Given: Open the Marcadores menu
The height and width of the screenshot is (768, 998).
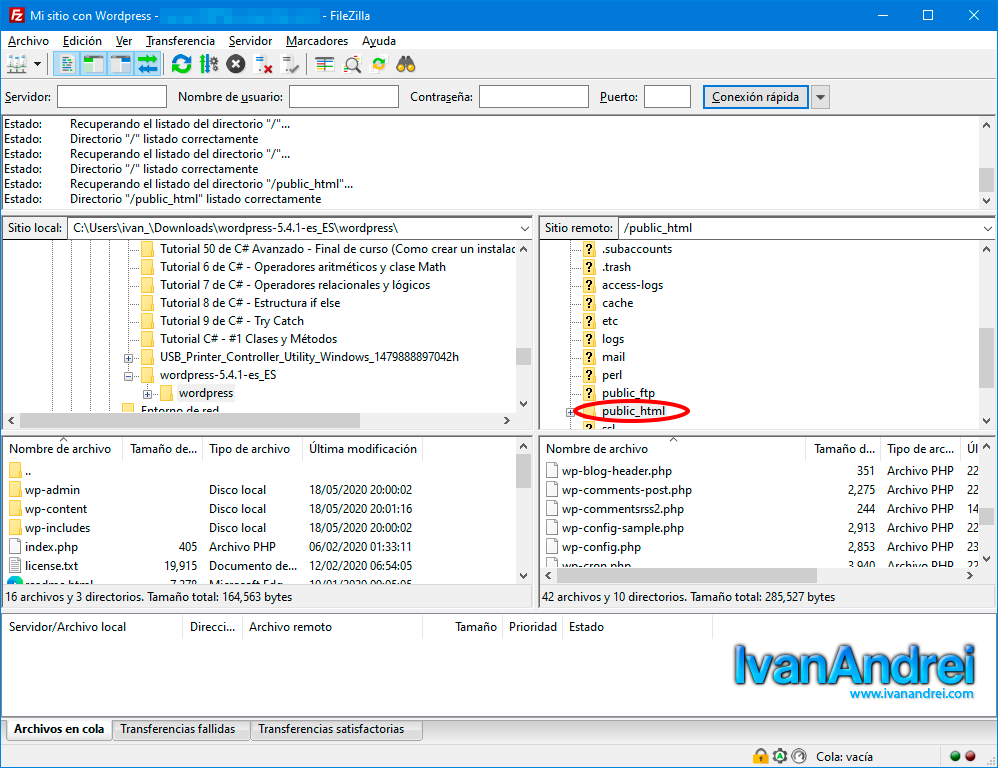Looking at the screenshot, I should pos(317,41).
